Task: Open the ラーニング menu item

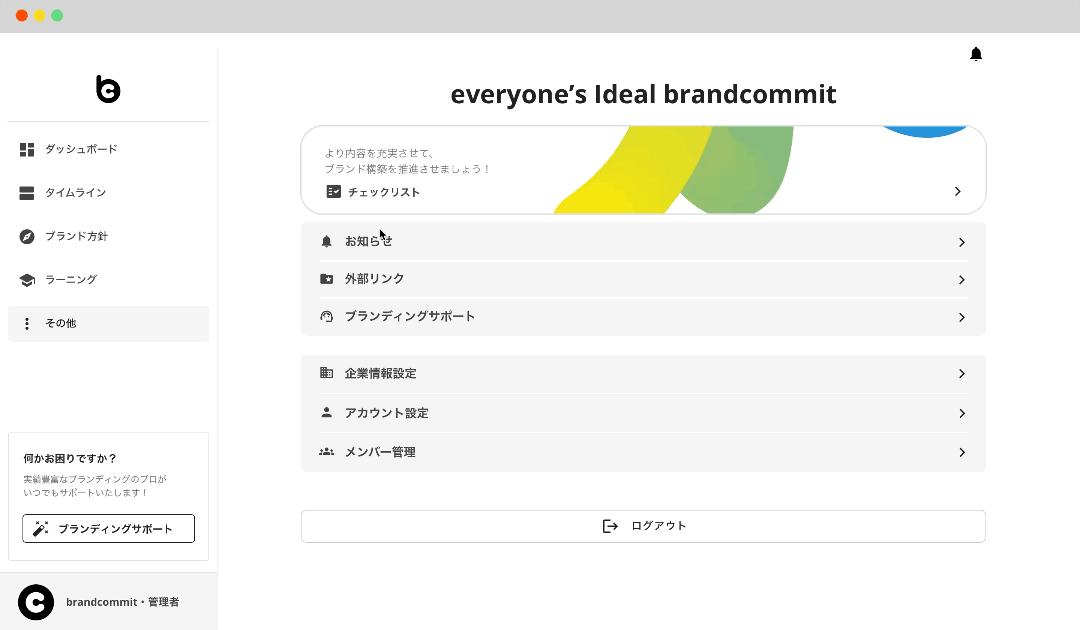Action: pyautogui.click(x=71, y=280)
